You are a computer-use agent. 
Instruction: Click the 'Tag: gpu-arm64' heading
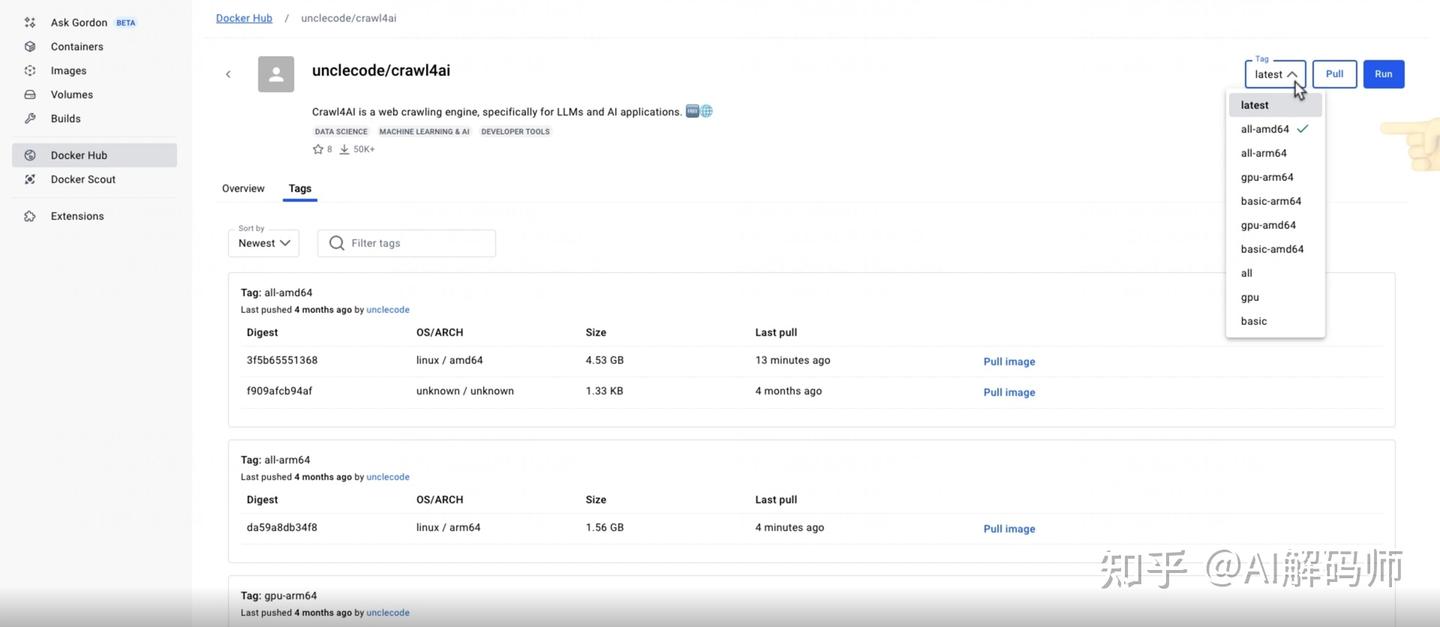coord(279,596)
